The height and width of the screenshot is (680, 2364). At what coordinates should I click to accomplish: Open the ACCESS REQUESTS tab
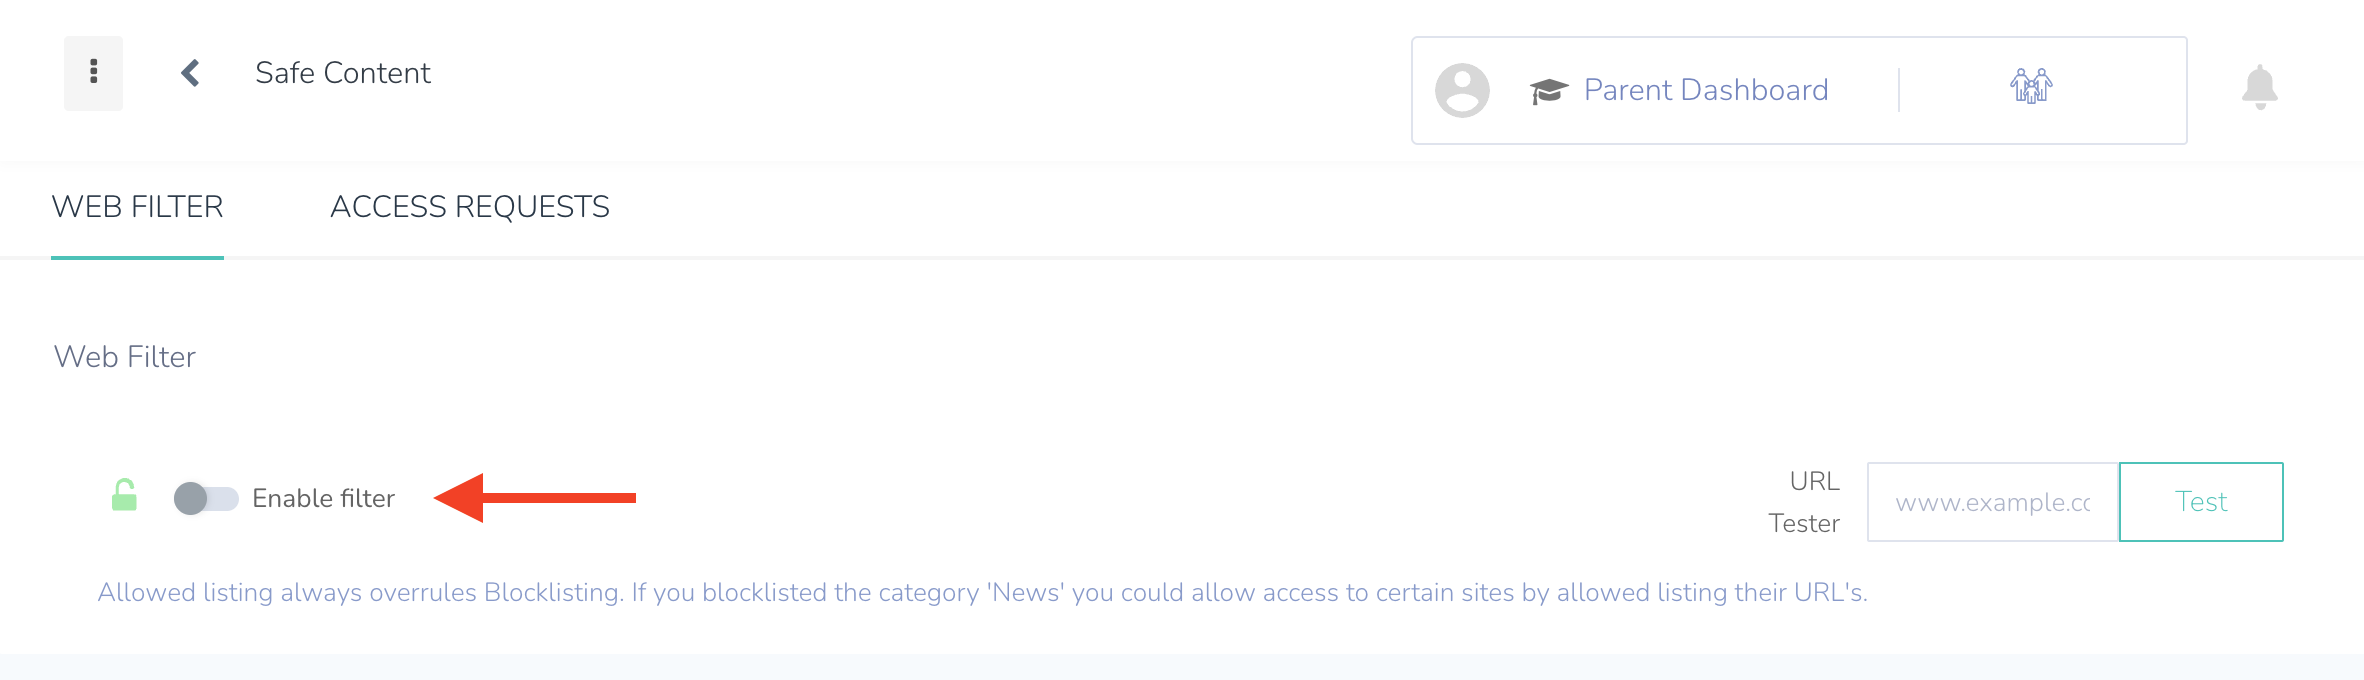(469, 207)
